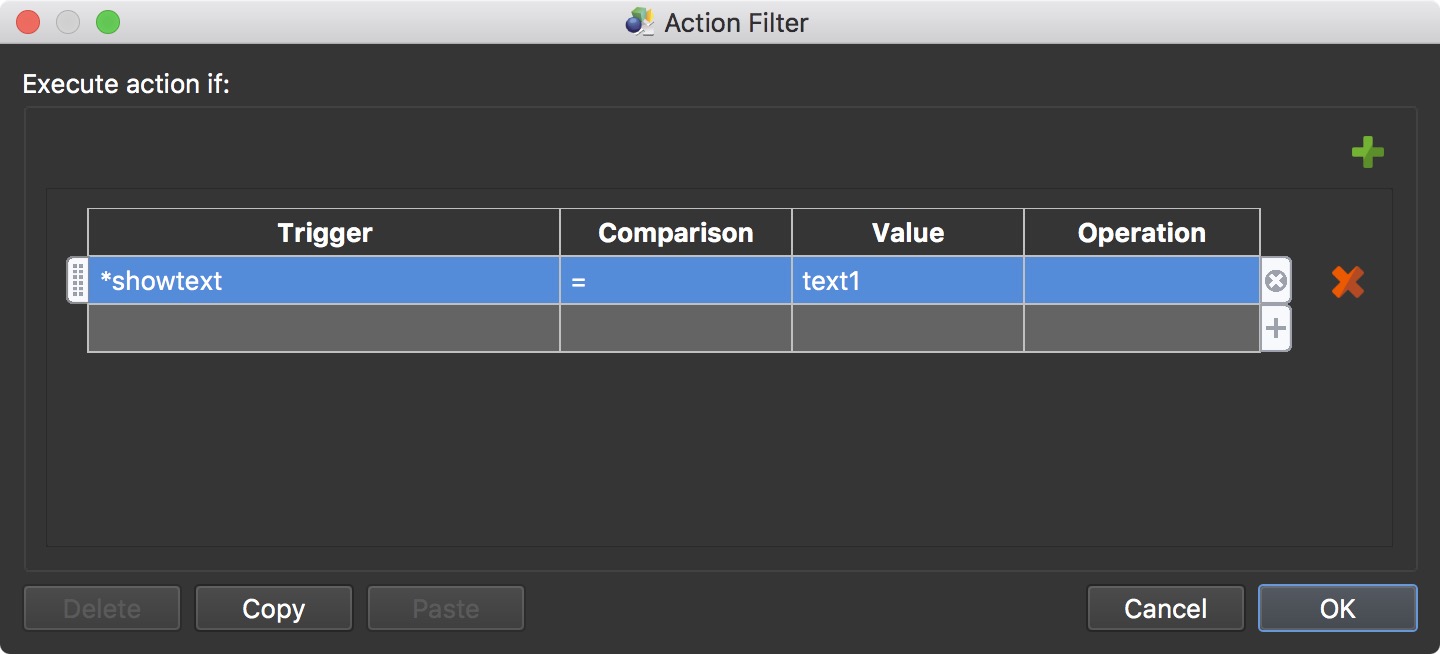The width and height of the screenshot is (1440, 654).
Task: Click the empty Operation cell in first row
Action: click(1141, 281)
